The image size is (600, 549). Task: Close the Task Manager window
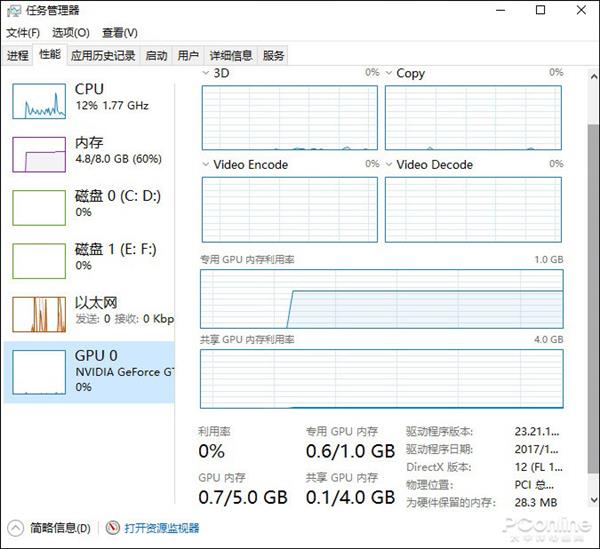click(581, 10)
